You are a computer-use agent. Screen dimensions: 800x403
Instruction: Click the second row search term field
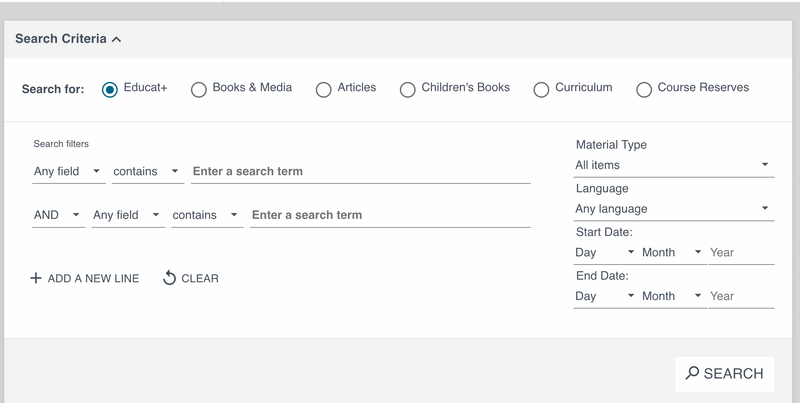click(390, 215)
